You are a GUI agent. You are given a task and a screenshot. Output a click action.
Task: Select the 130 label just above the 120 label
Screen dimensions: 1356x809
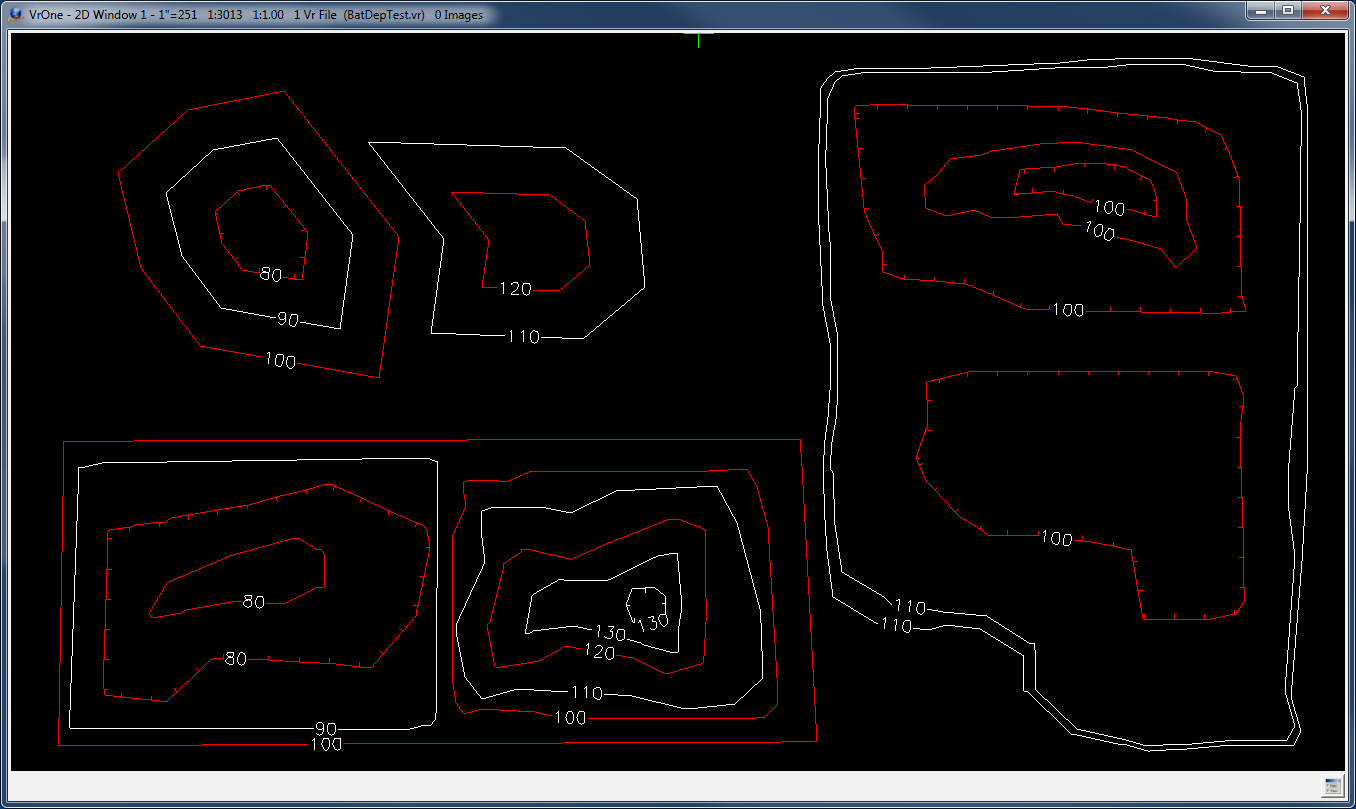(609, 633)
